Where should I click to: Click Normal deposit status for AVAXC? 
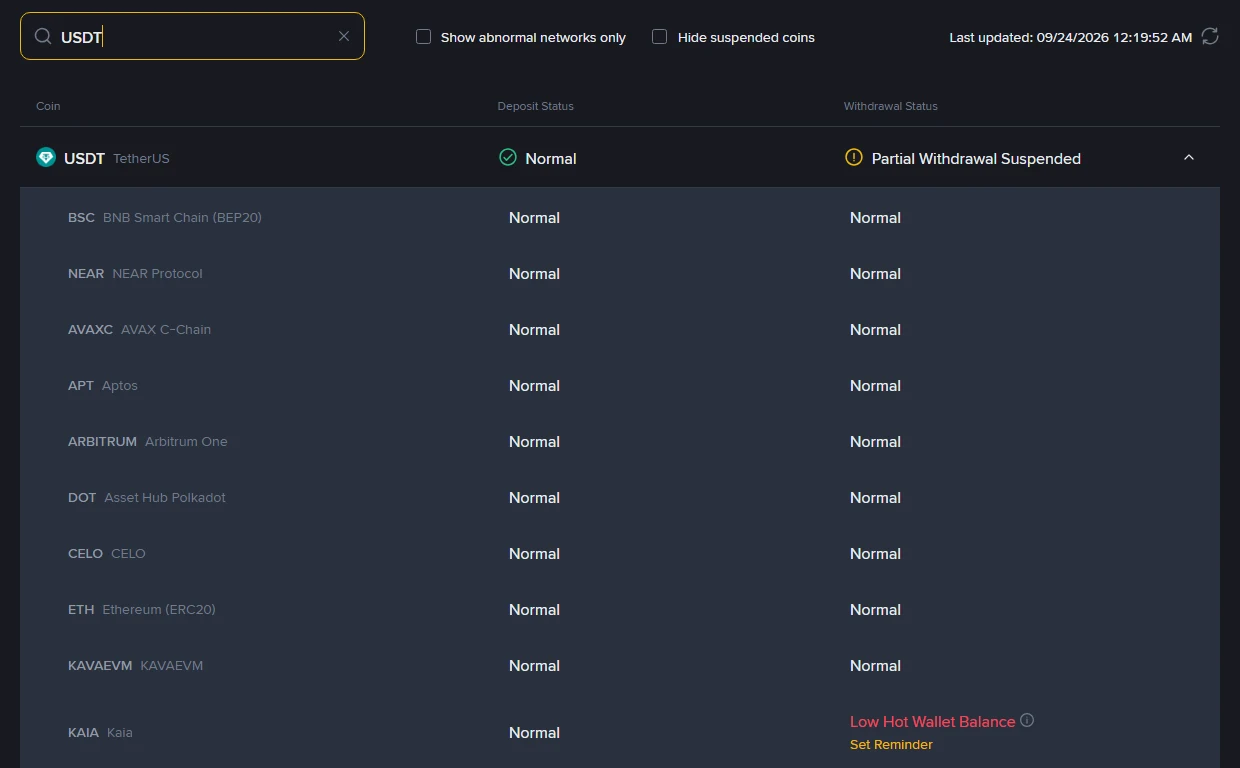(x=534, y=329)
